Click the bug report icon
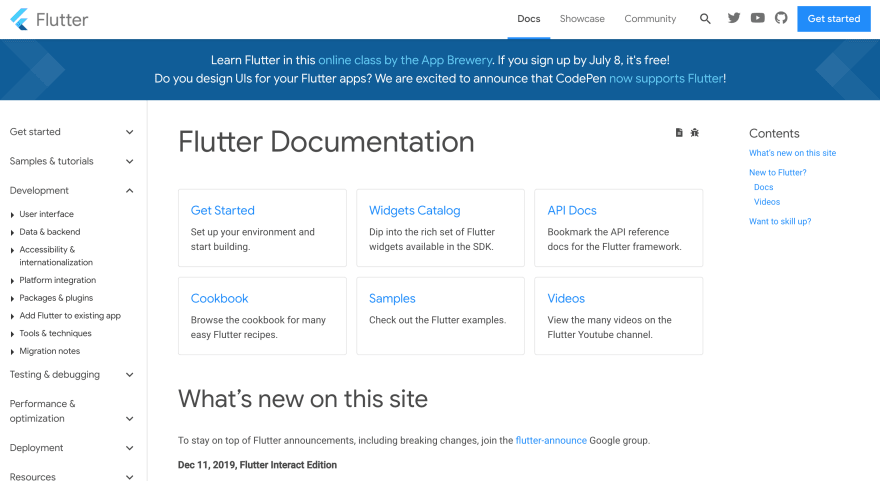This screenshot has height=481, width=880. click(x=695, y=132)
